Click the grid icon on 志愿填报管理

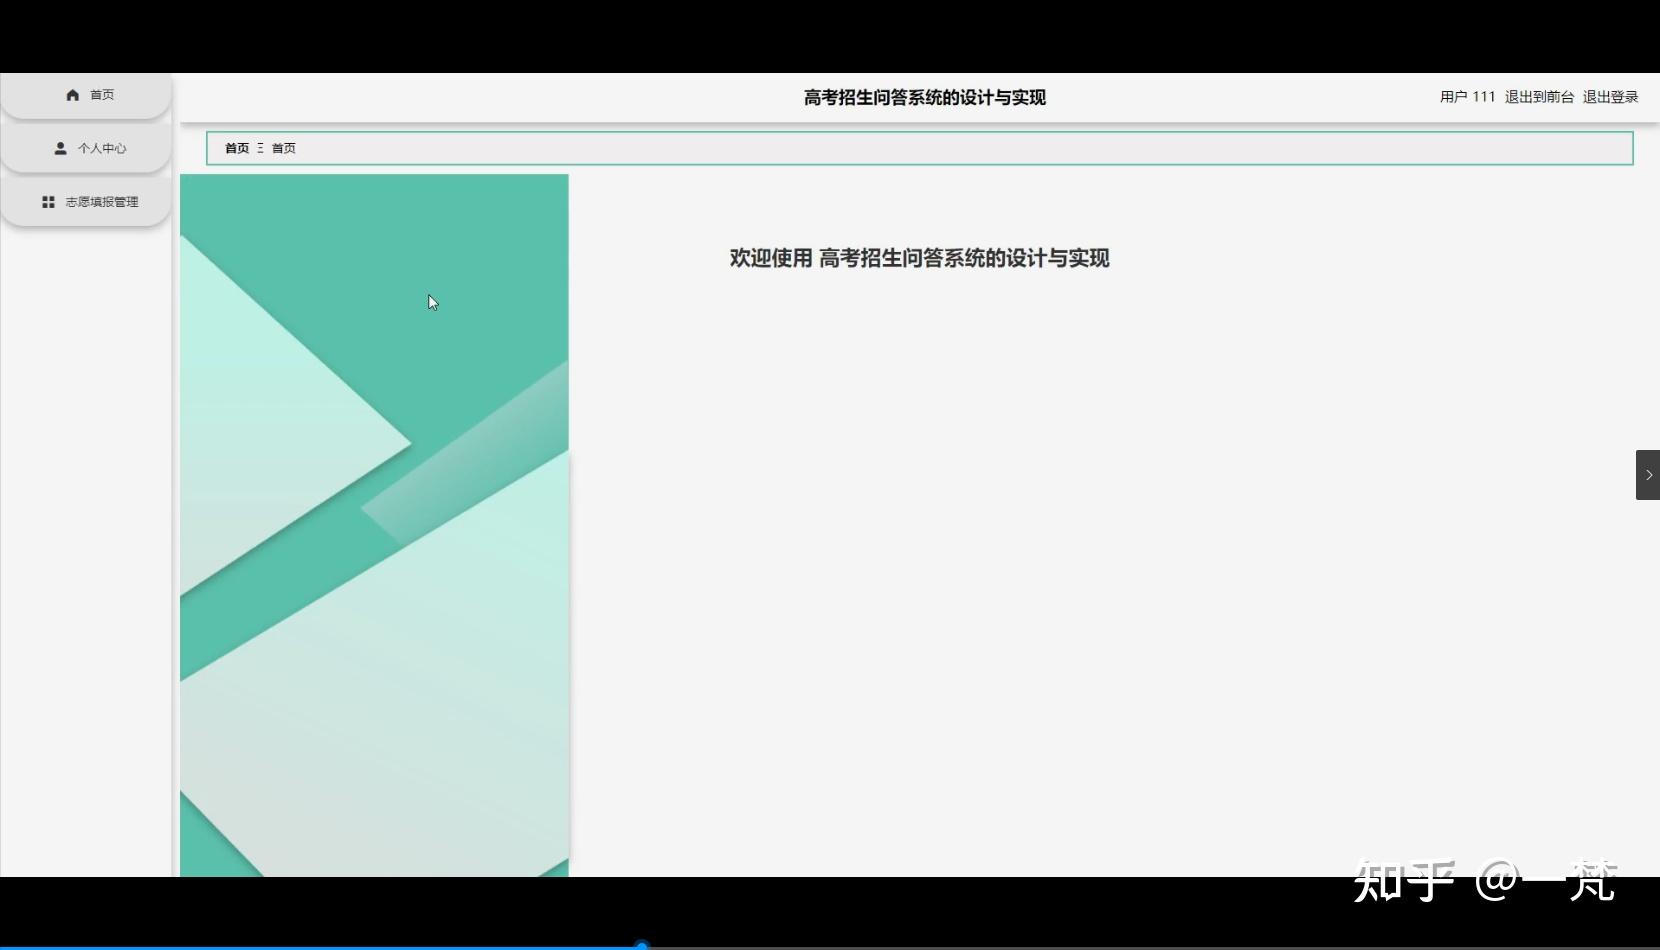pyautogui.click(x=47, y=201)
